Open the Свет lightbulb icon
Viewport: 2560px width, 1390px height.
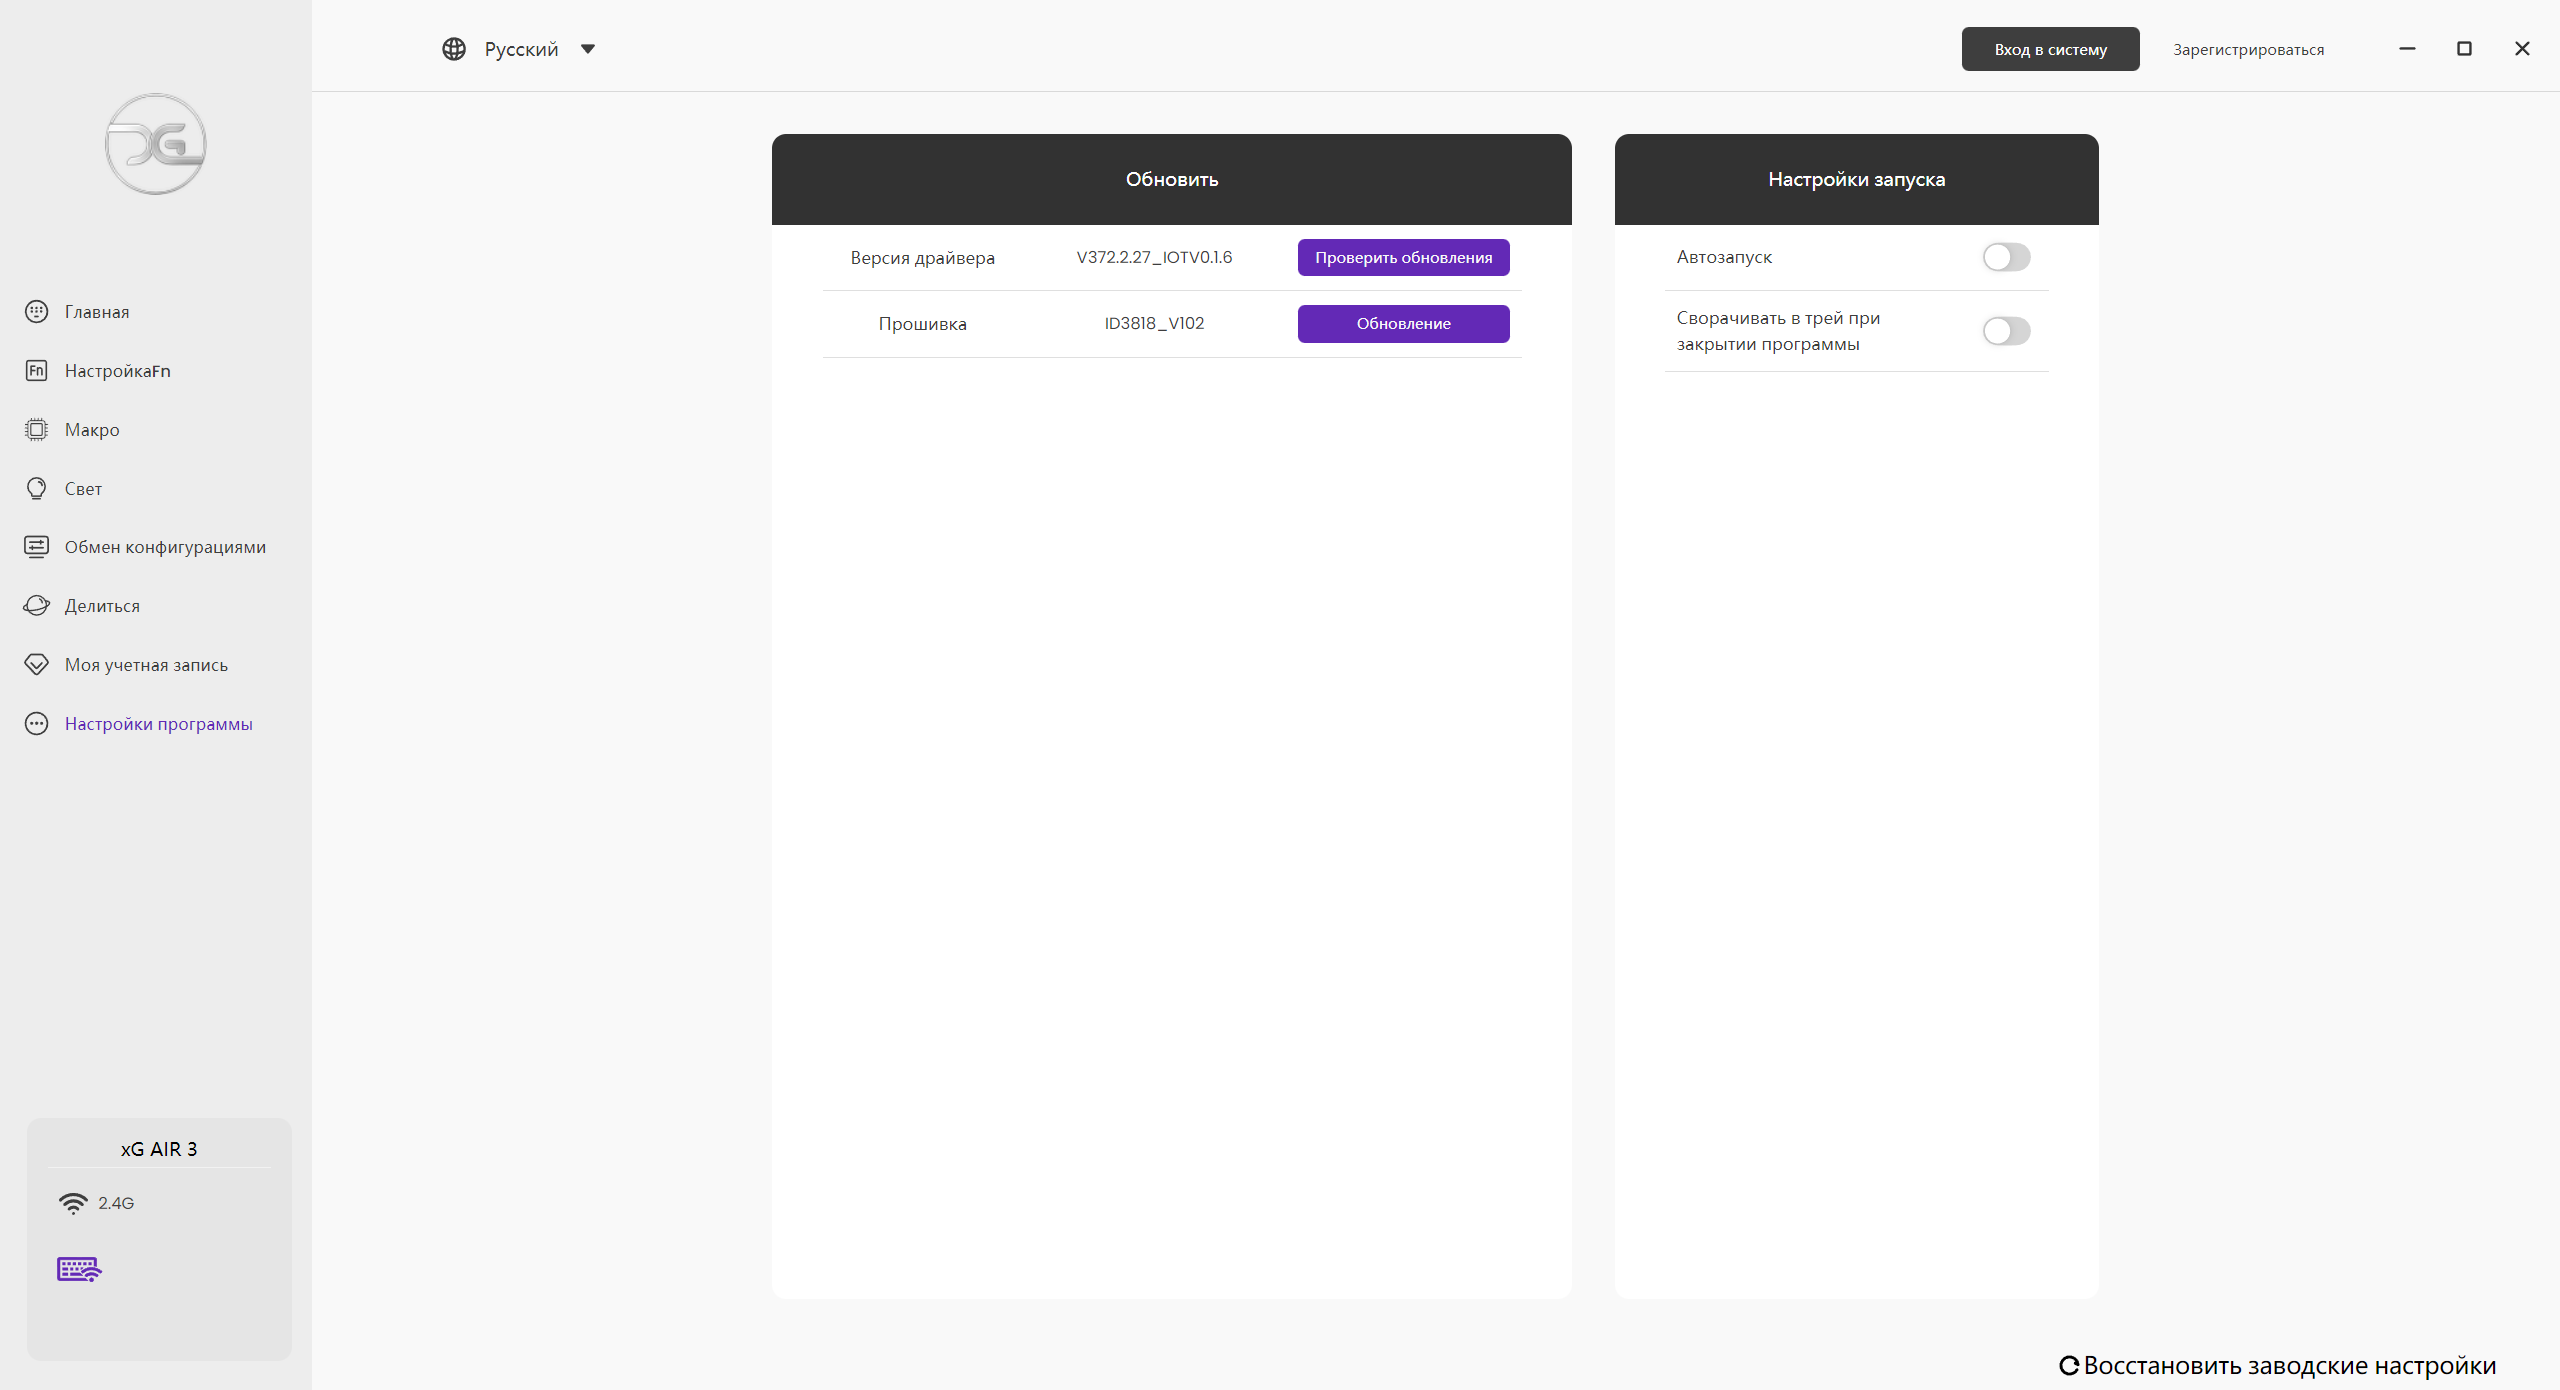coord(37,489)
